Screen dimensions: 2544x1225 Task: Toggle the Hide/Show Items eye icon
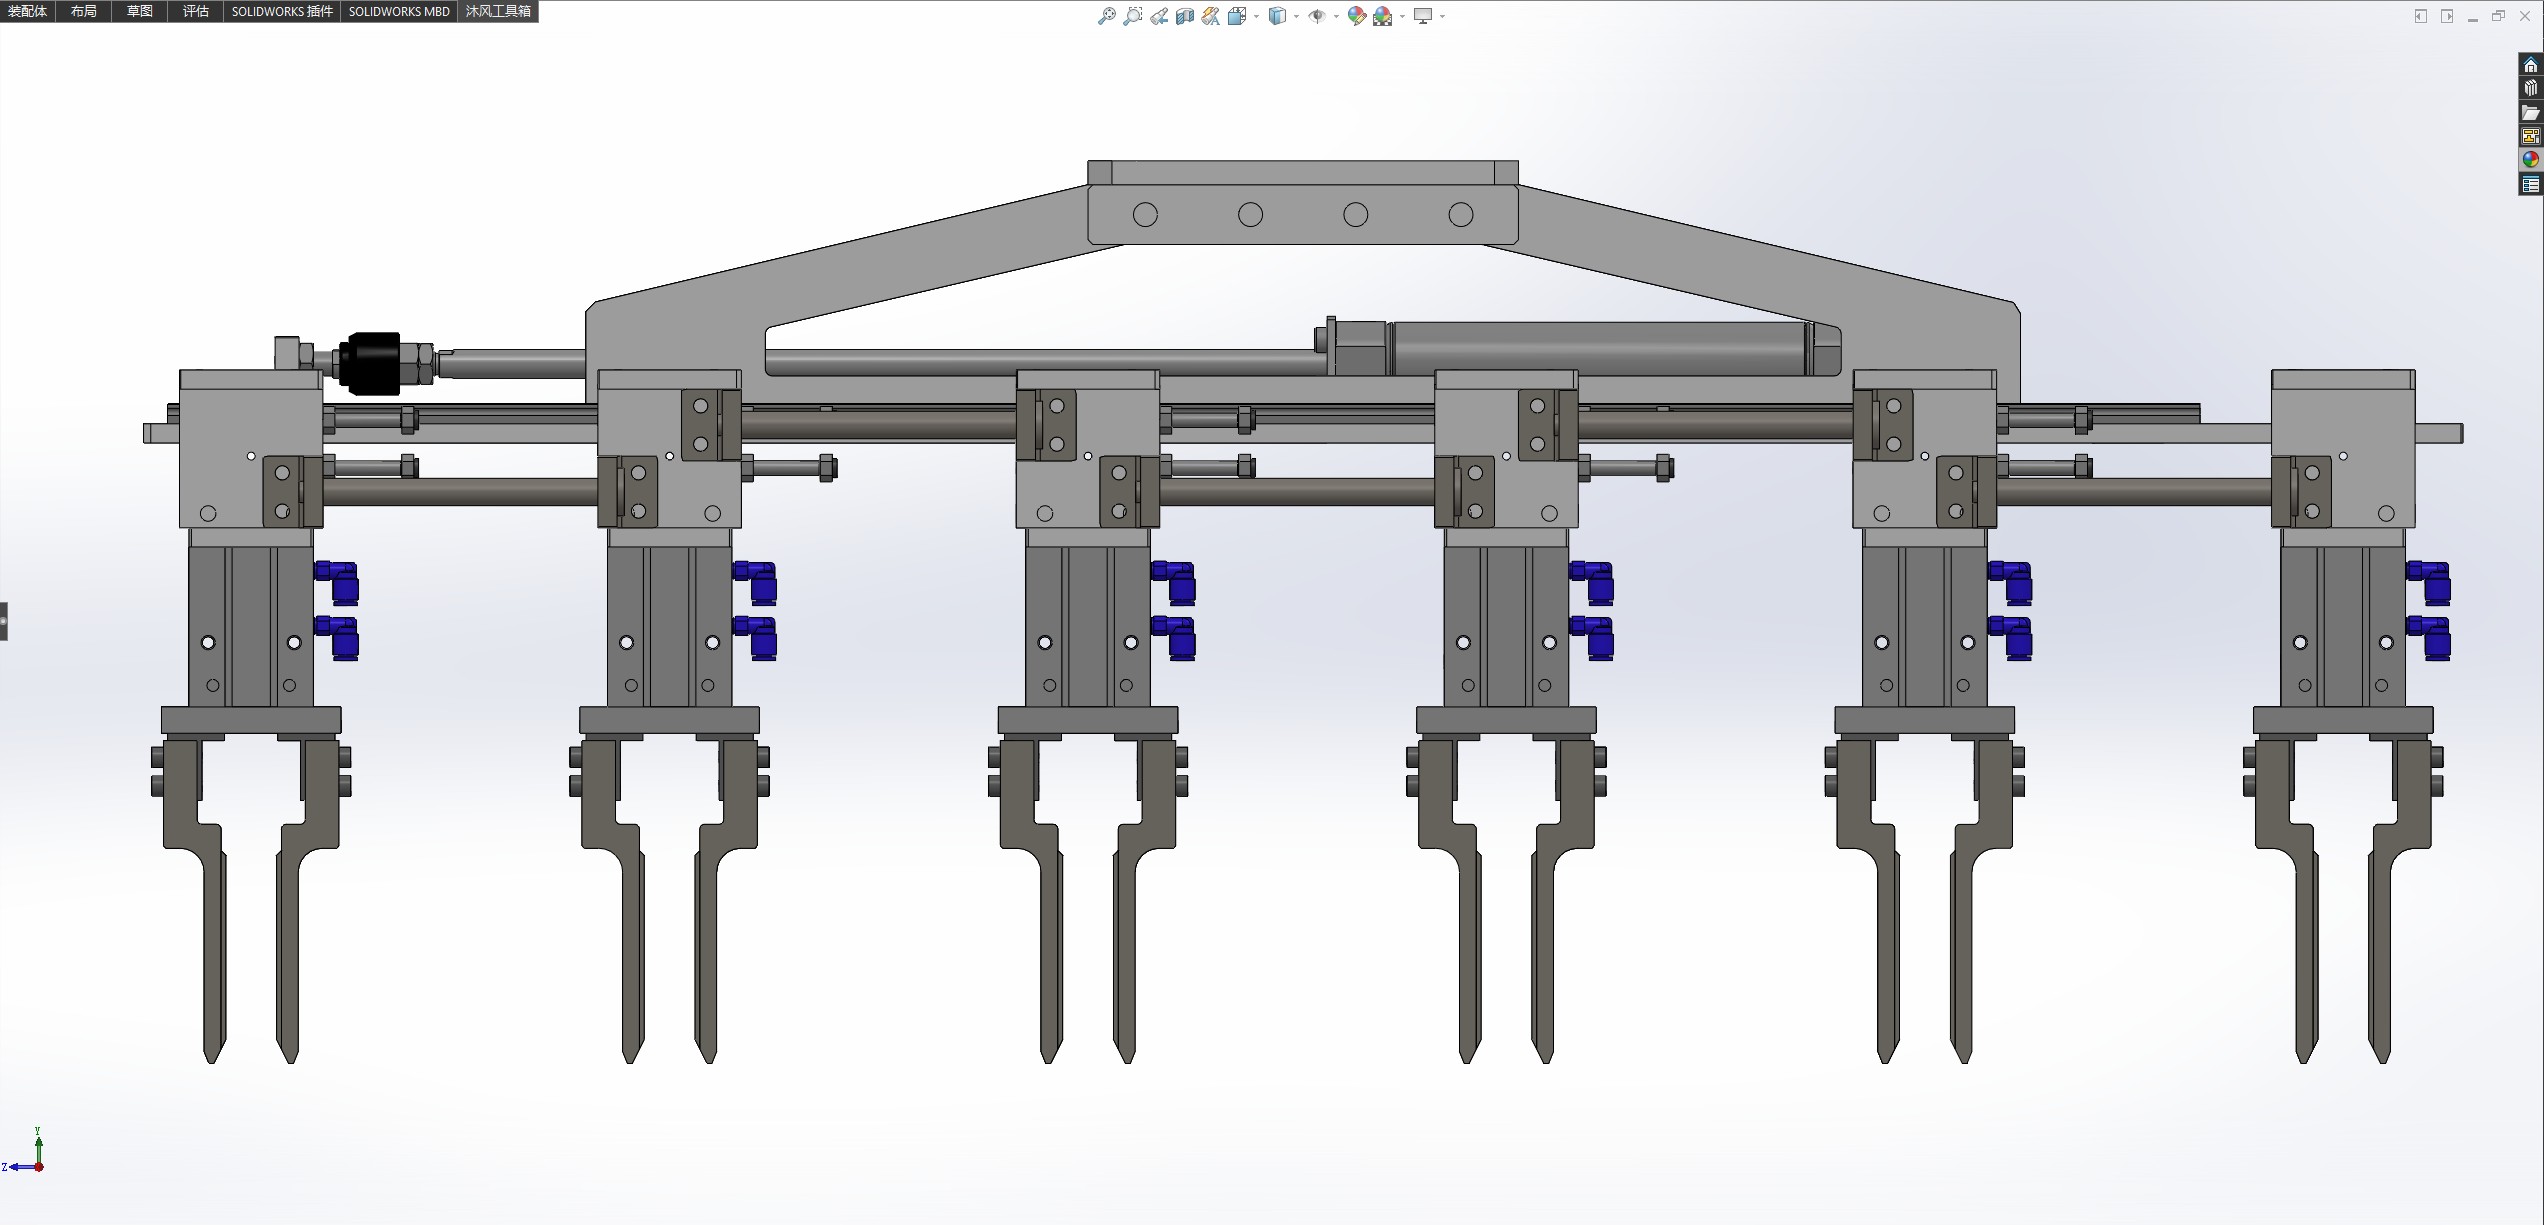coord(1317,16)
